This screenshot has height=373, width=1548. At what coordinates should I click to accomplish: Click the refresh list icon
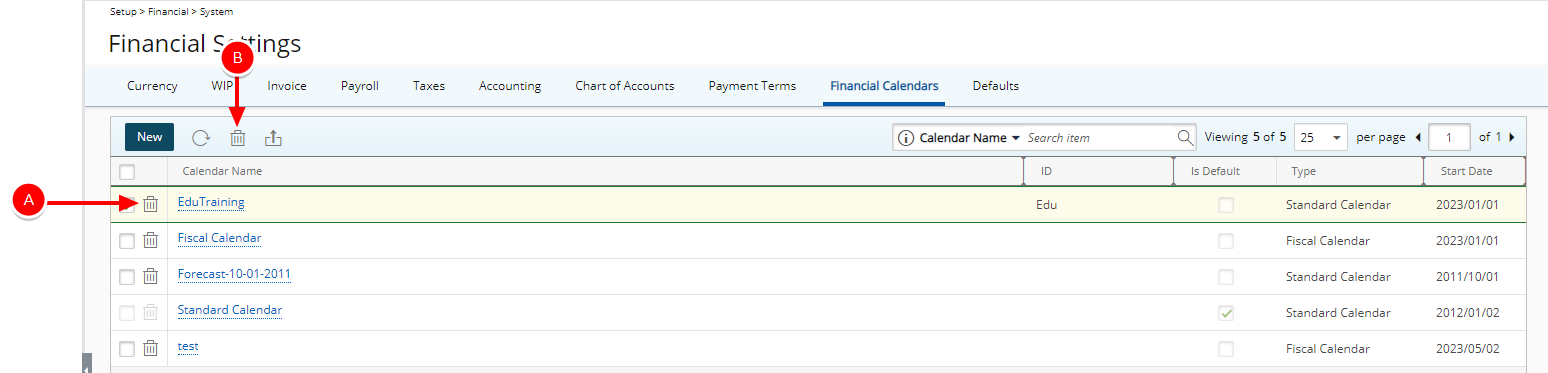tap(201, 138)
